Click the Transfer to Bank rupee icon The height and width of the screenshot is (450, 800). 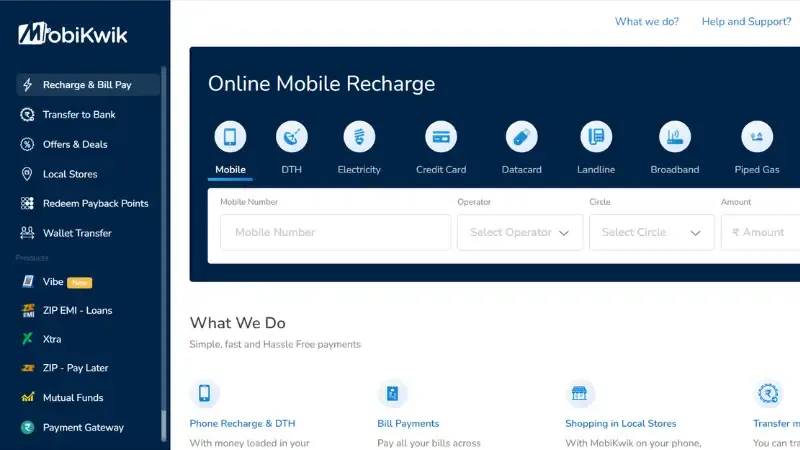(27, 115)
